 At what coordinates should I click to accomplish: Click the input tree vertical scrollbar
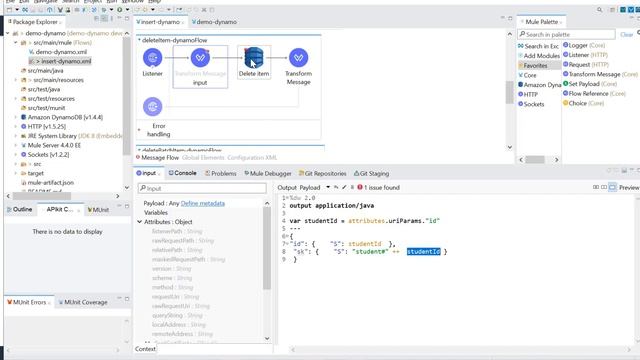(x=267, y=248)
